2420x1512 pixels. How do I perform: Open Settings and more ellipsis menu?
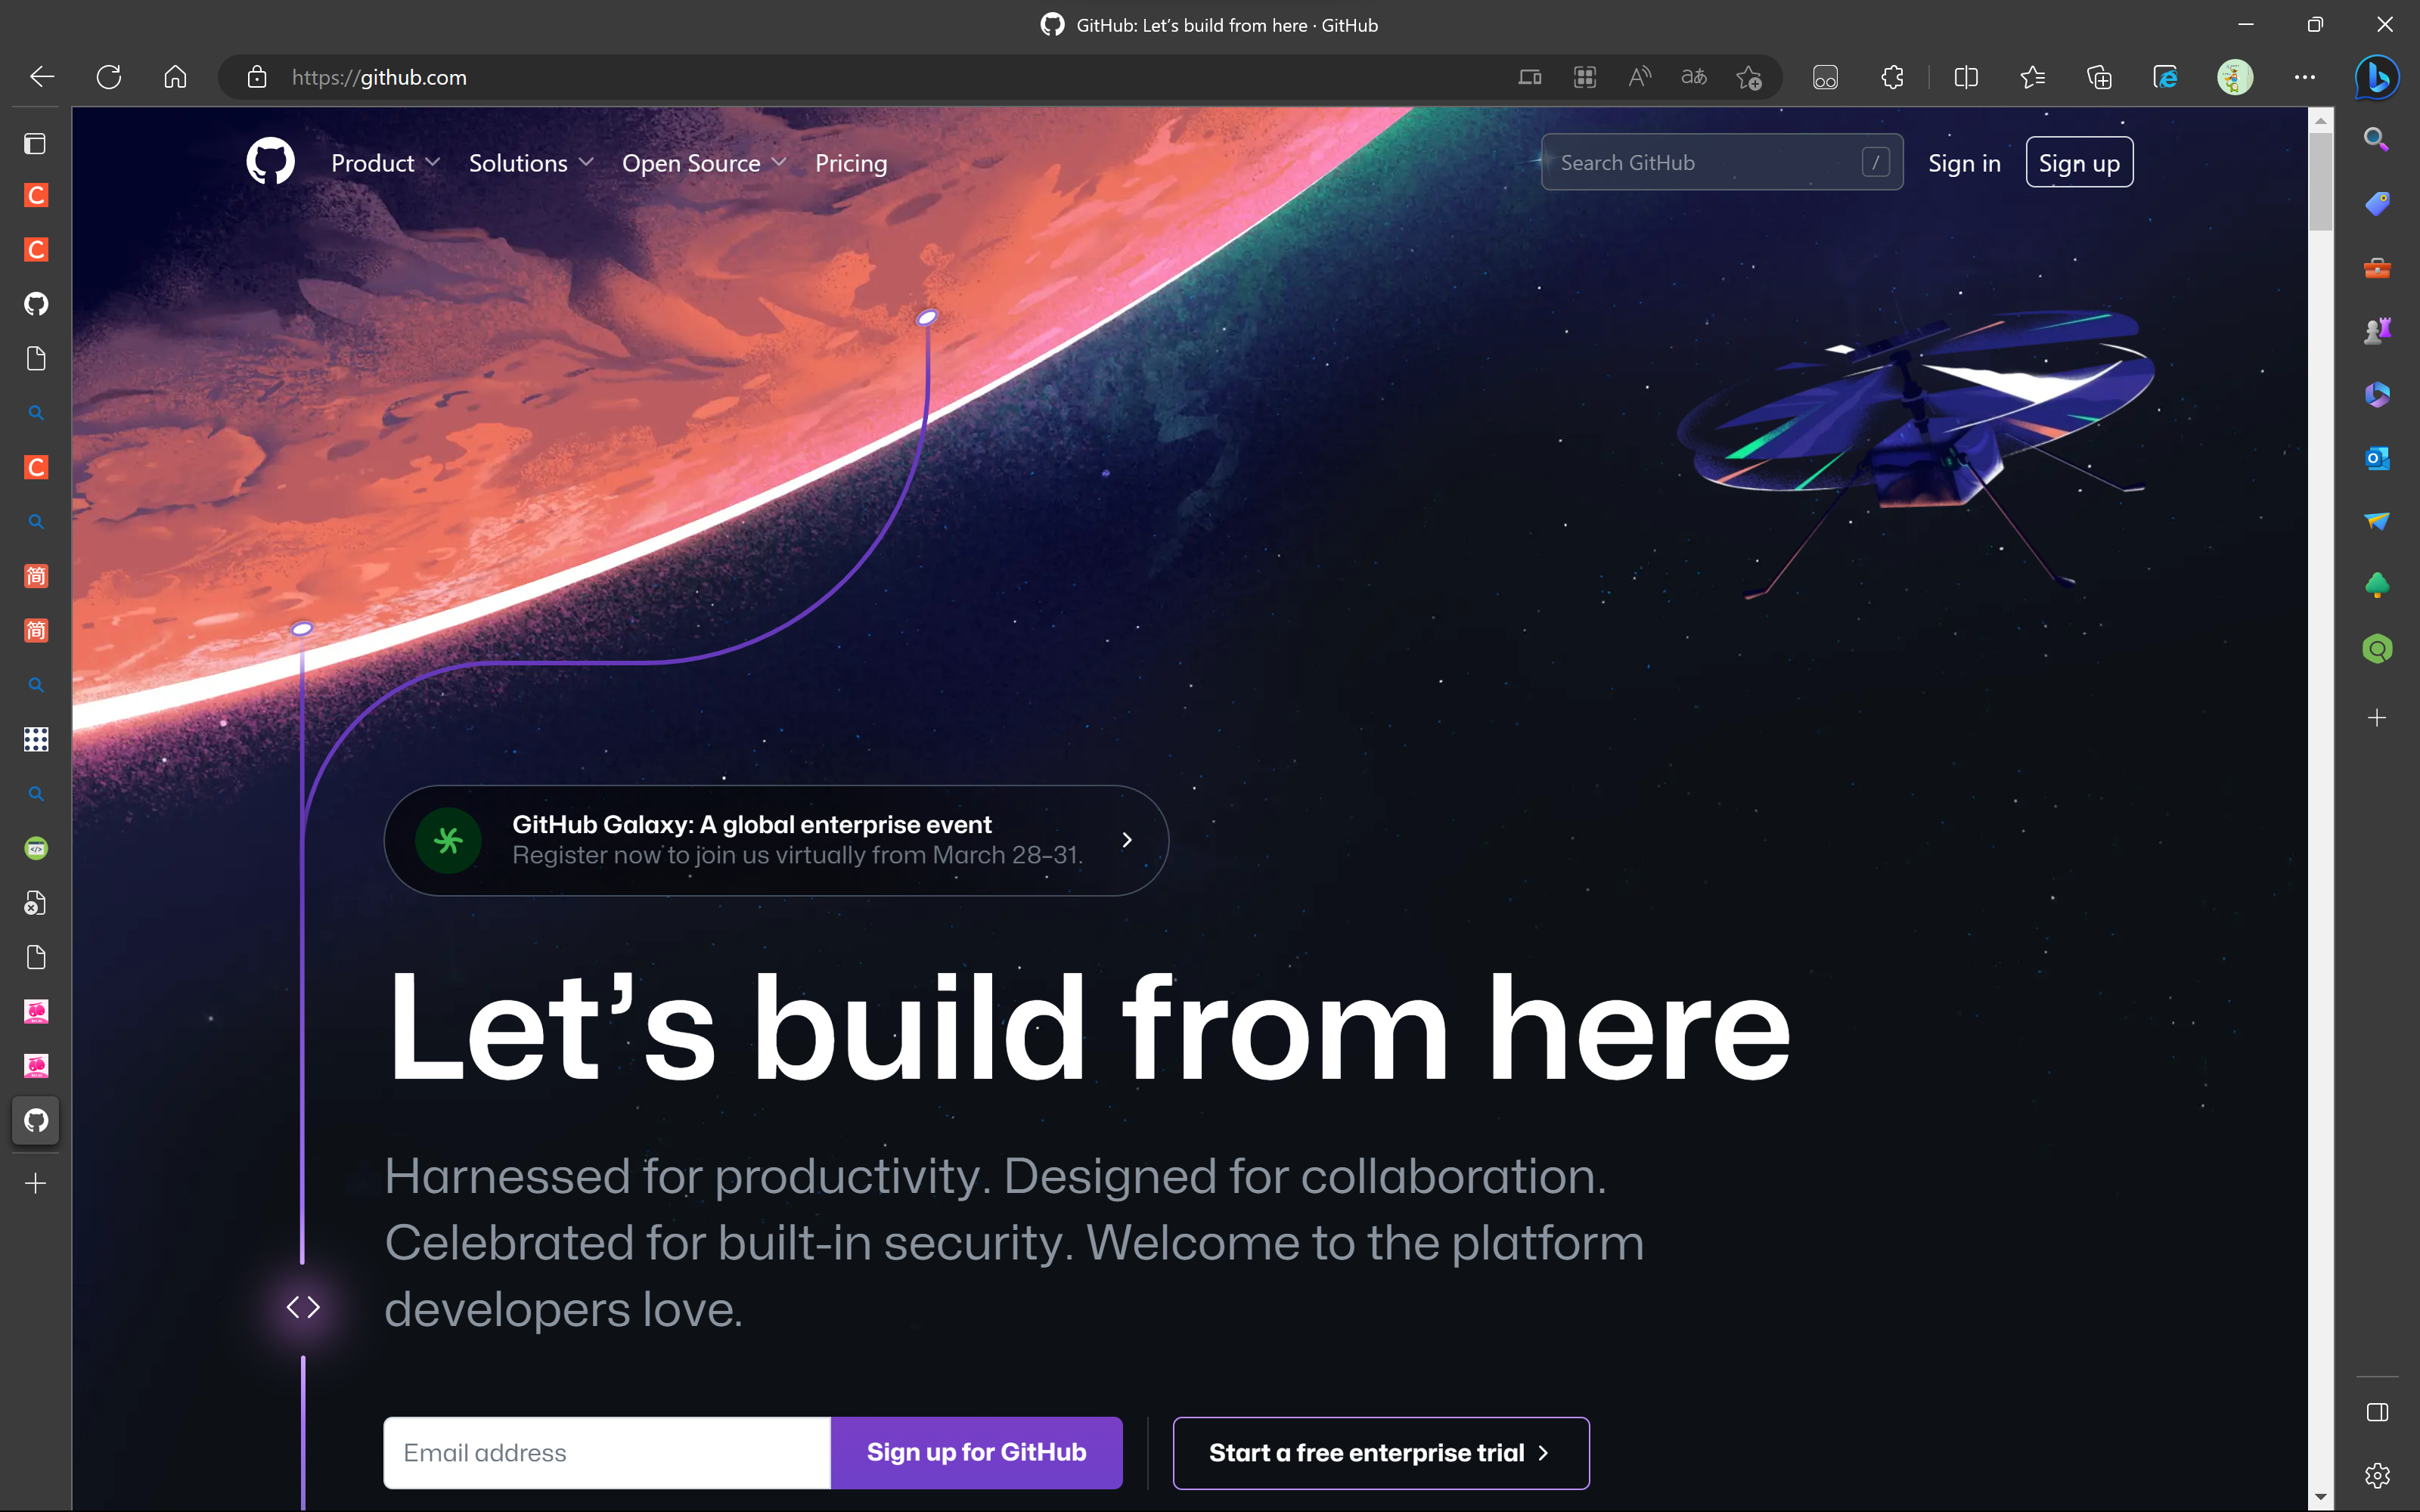2304,77
